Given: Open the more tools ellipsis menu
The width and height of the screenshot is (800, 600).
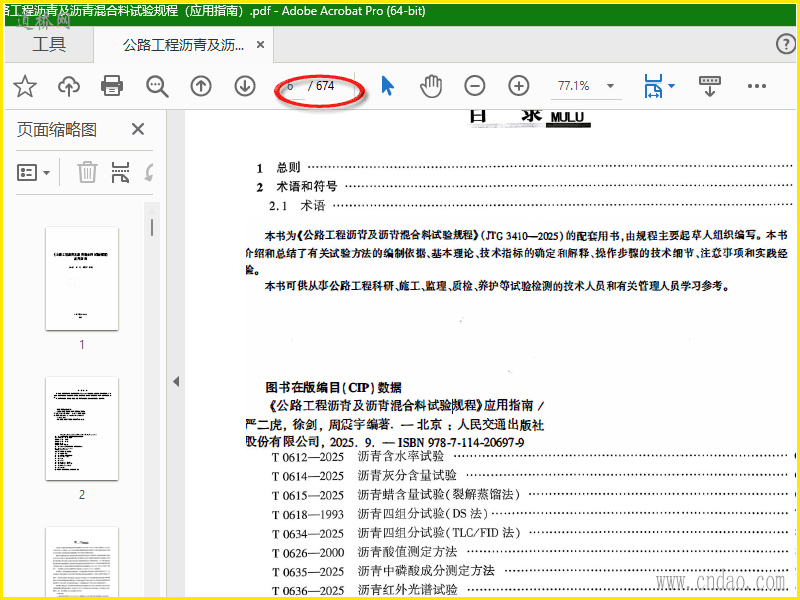Looking at the screenshot, I should tap(757, 86).
